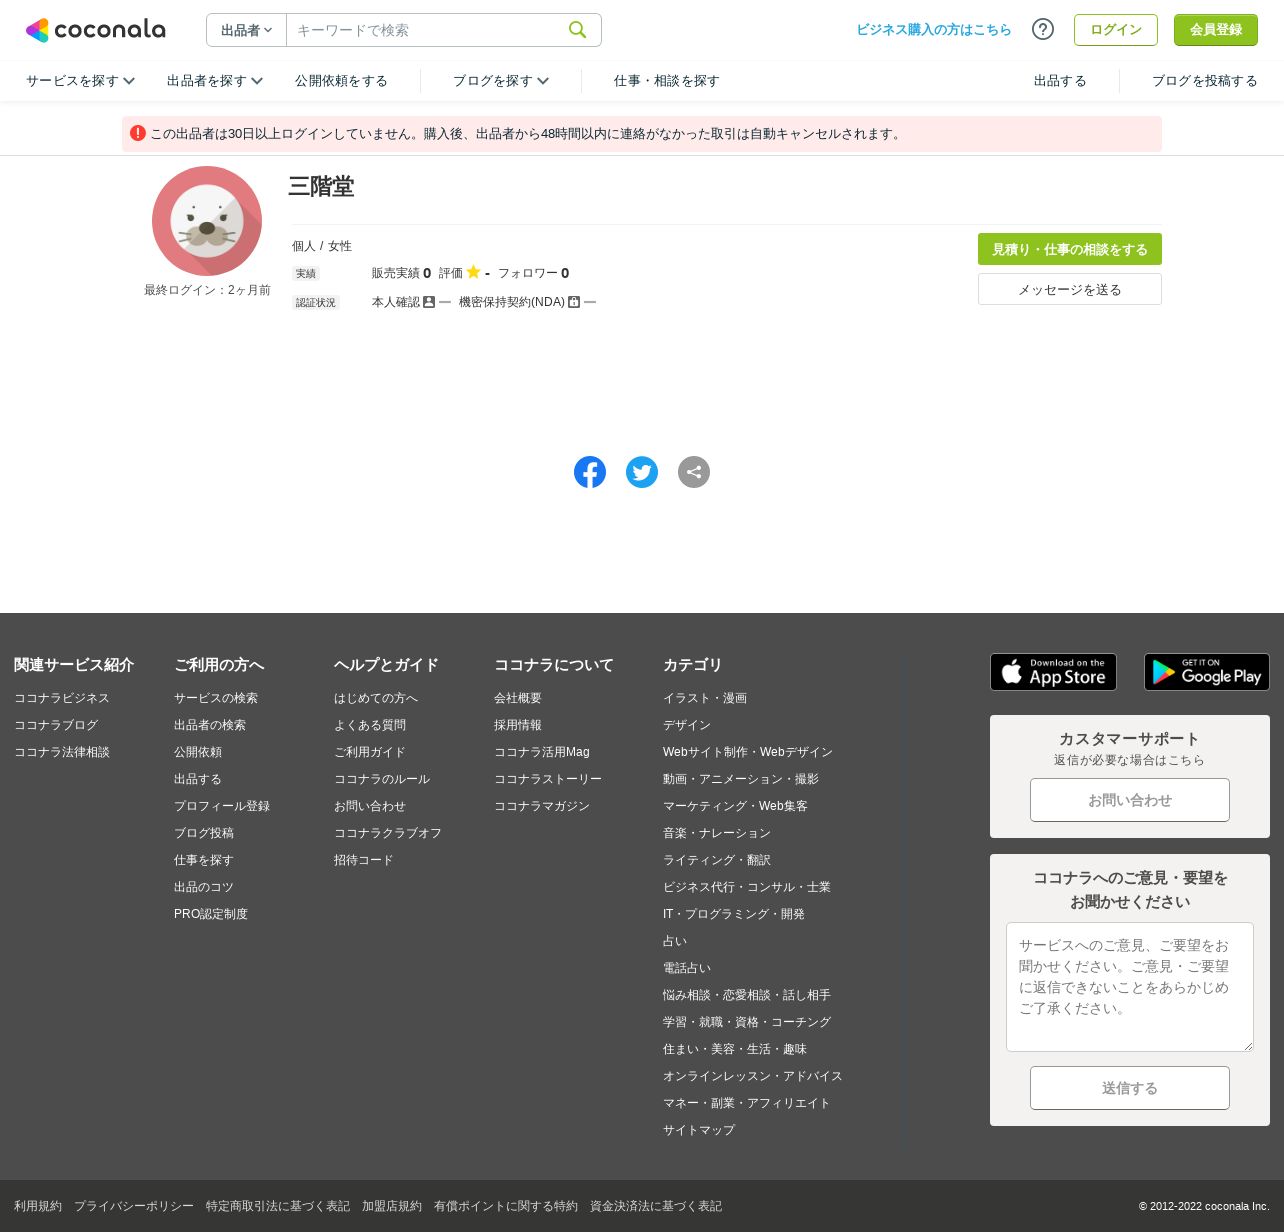The width and height of the screenshot is (1284, 1232).
Task: Select 出品する in the top navigation
Action: coord(1060,81)
